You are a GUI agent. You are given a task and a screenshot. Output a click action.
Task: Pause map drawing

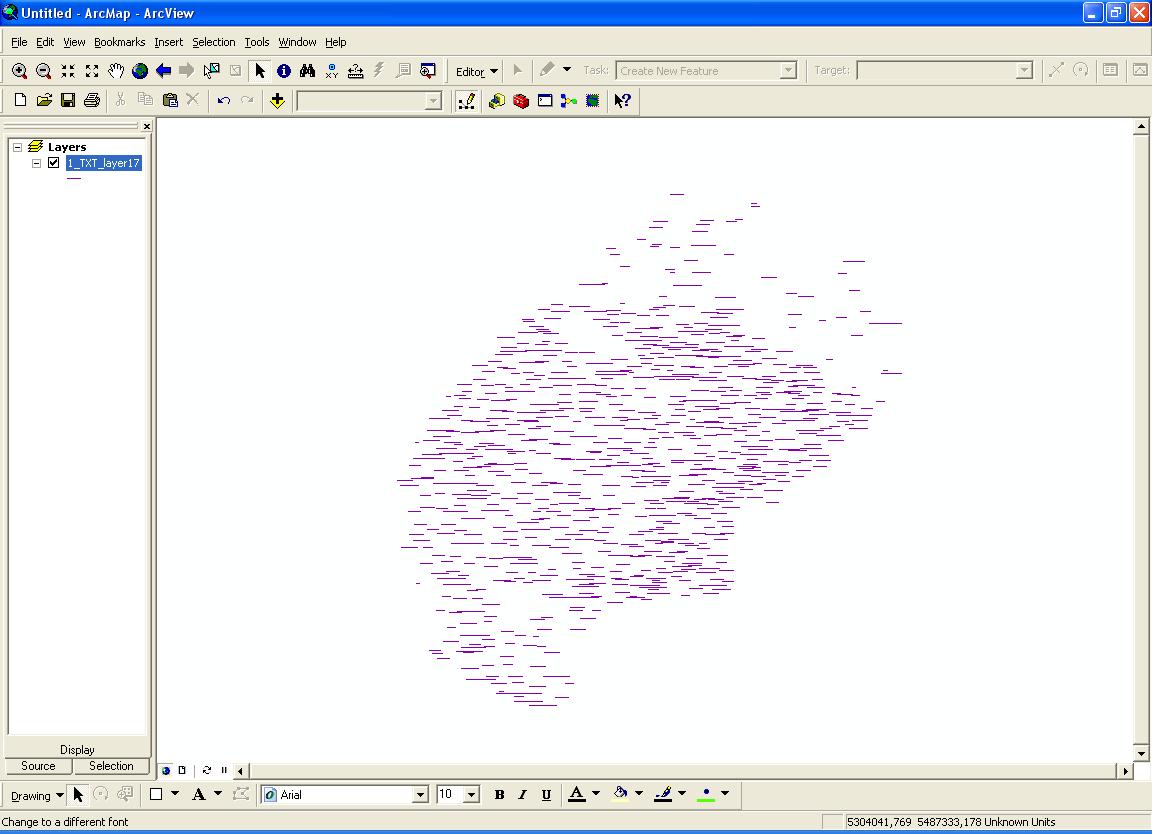click(x=224, y=770)
